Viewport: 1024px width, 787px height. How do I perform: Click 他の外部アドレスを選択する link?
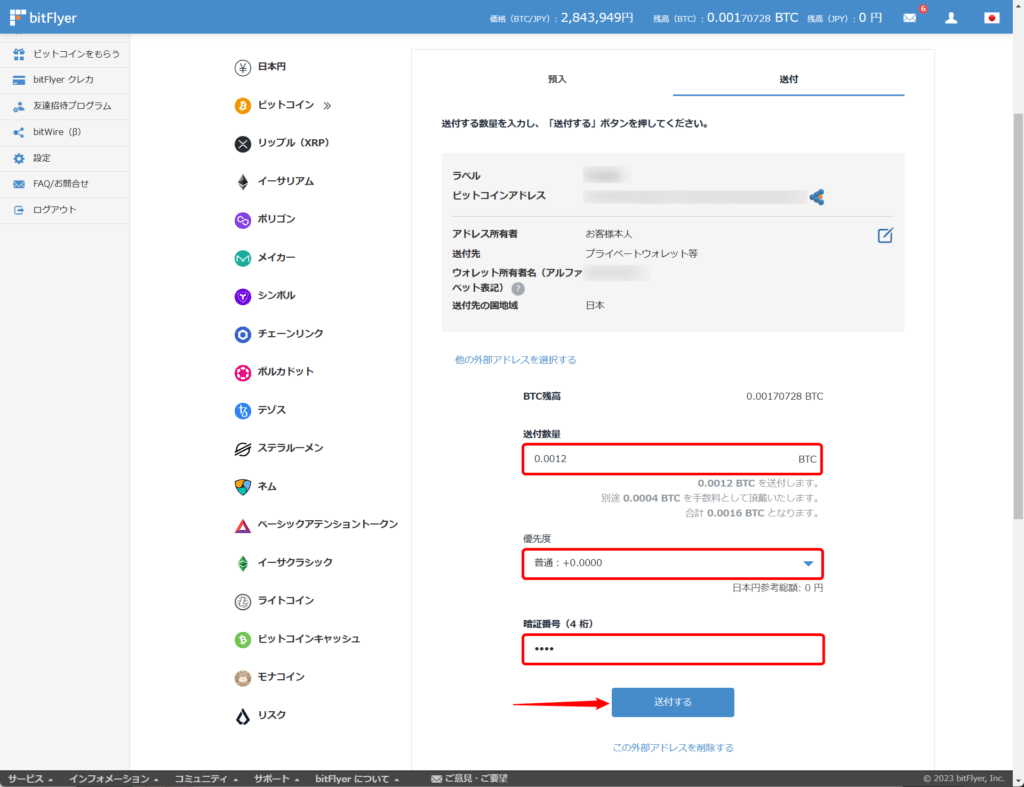[515, 360]
